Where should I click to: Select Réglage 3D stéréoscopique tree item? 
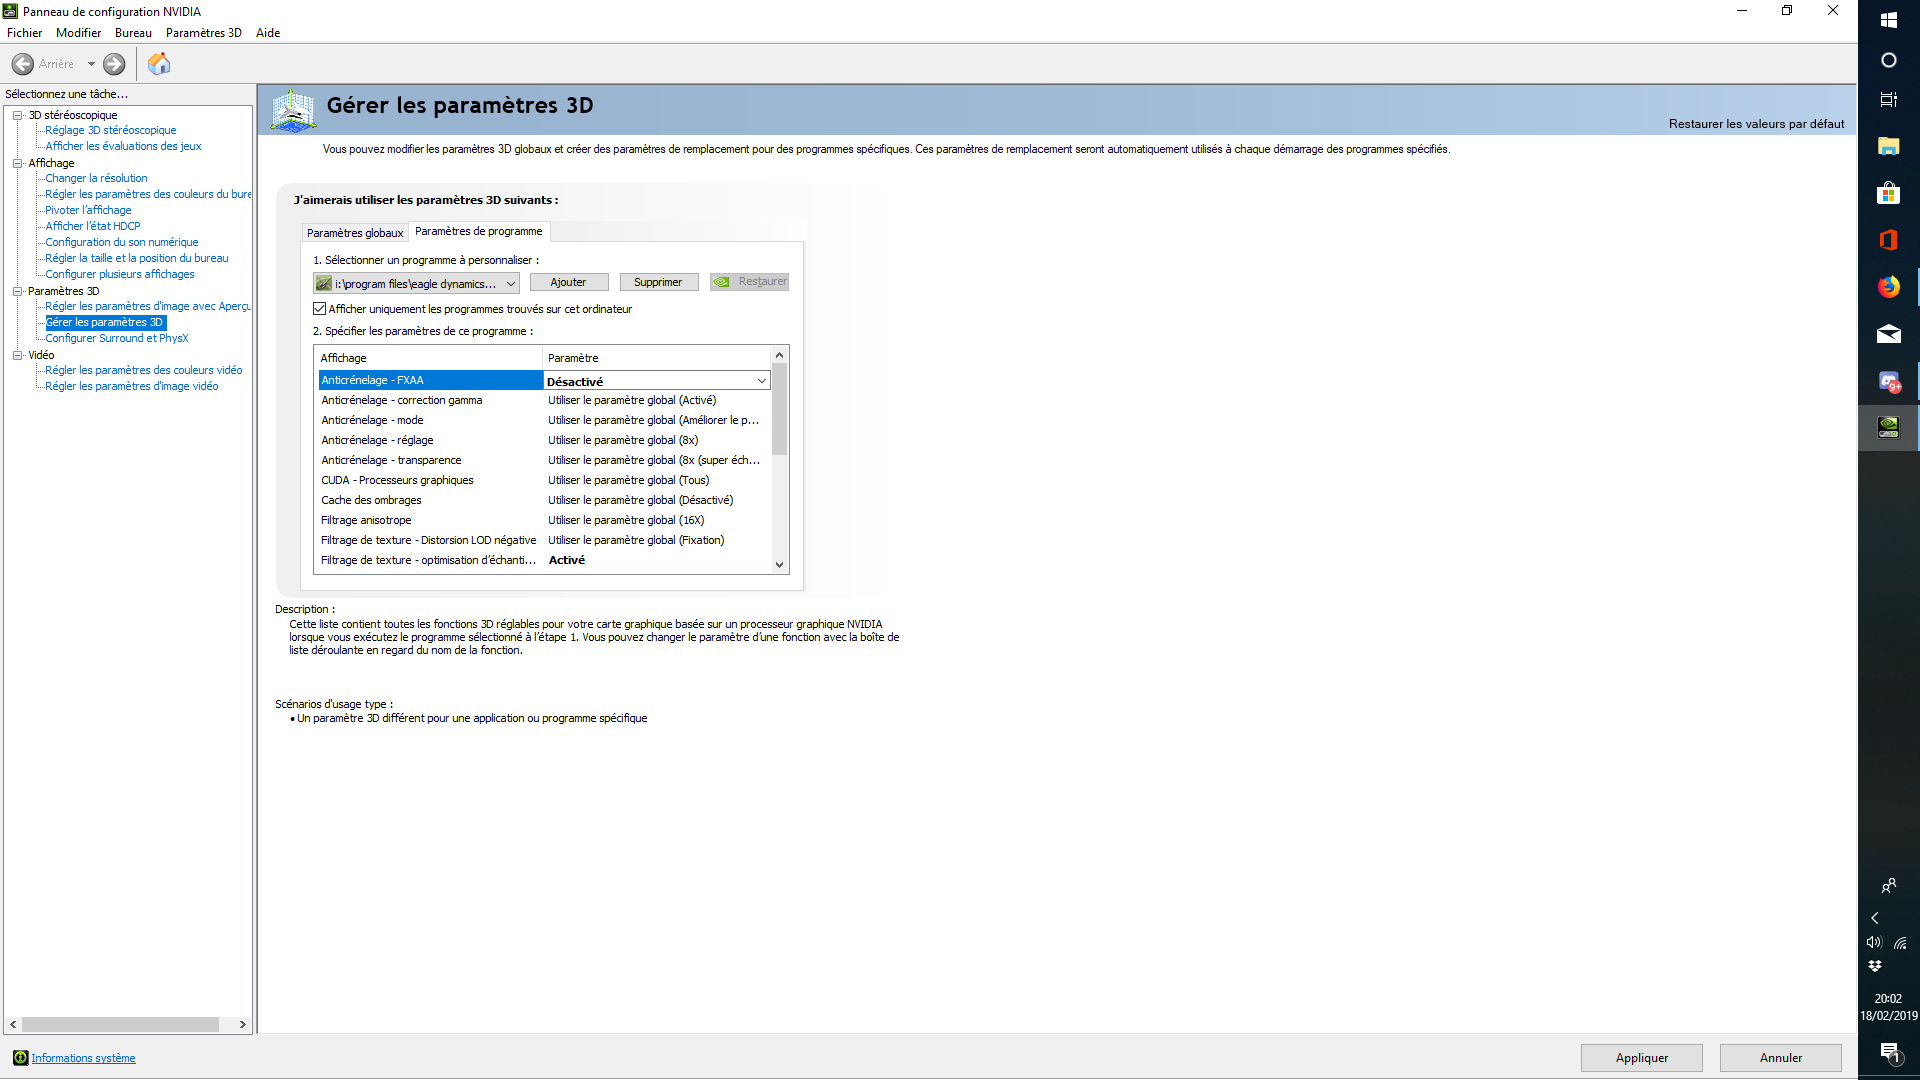tap(110, 130)
